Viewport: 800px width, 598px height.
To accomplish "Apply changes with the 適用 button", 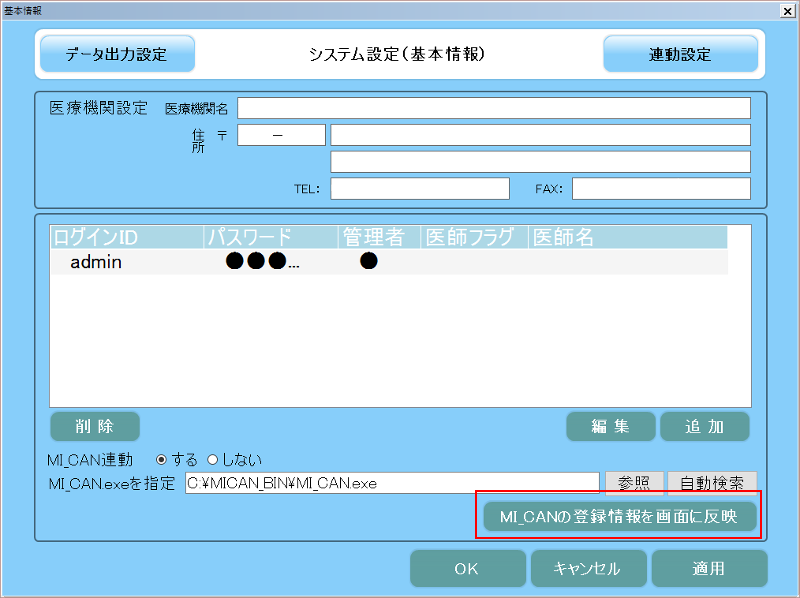I will point(710,568).
